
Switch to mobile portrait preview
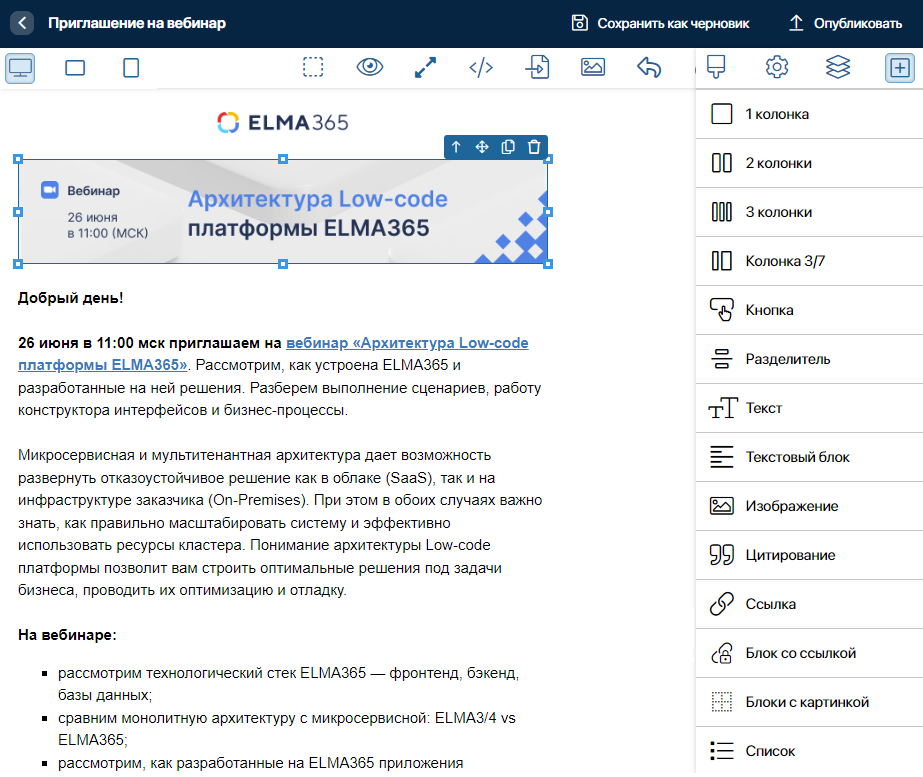[x=131, y=68]
